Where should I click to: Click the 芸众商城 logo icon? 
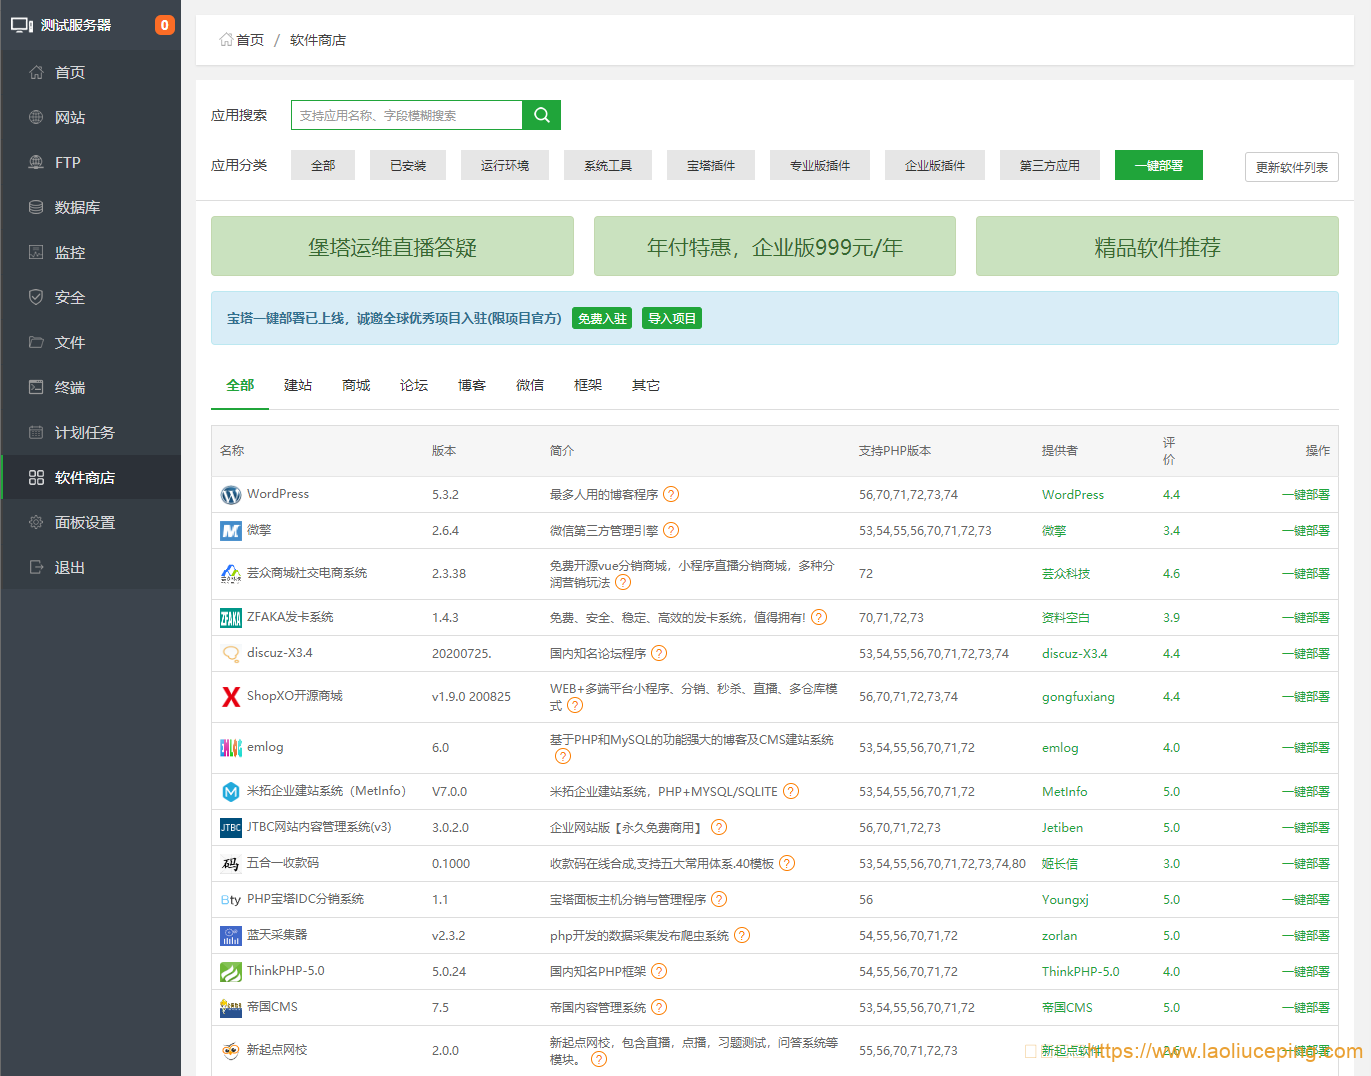coord(231,574)
